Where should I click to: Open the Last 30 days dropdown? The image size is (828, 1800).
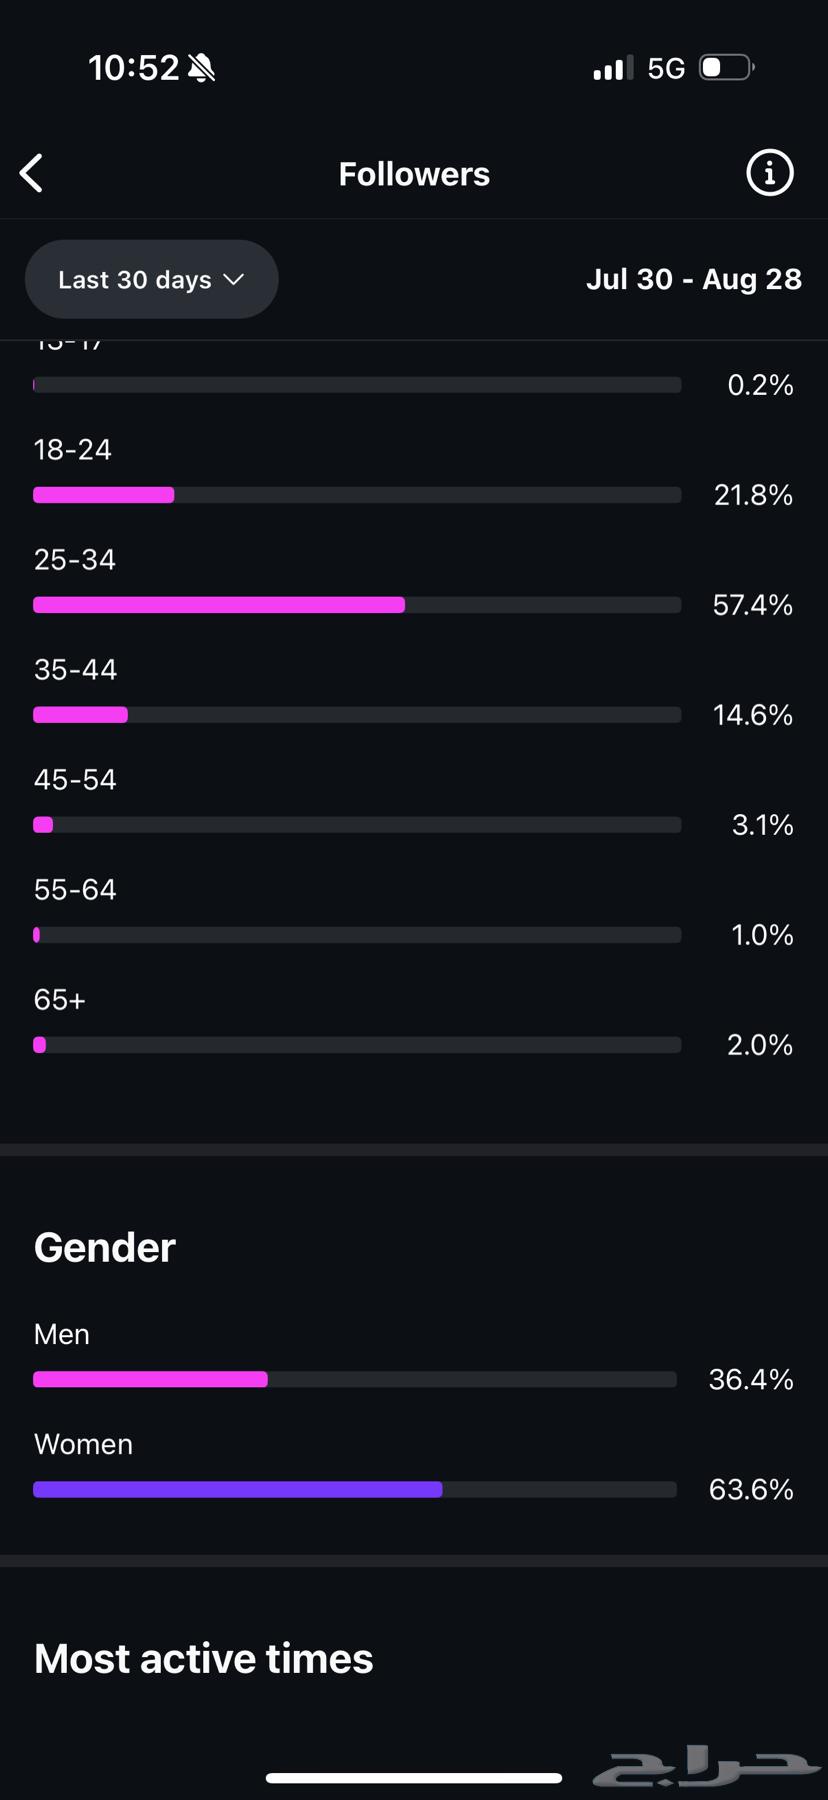click(151, 279)
